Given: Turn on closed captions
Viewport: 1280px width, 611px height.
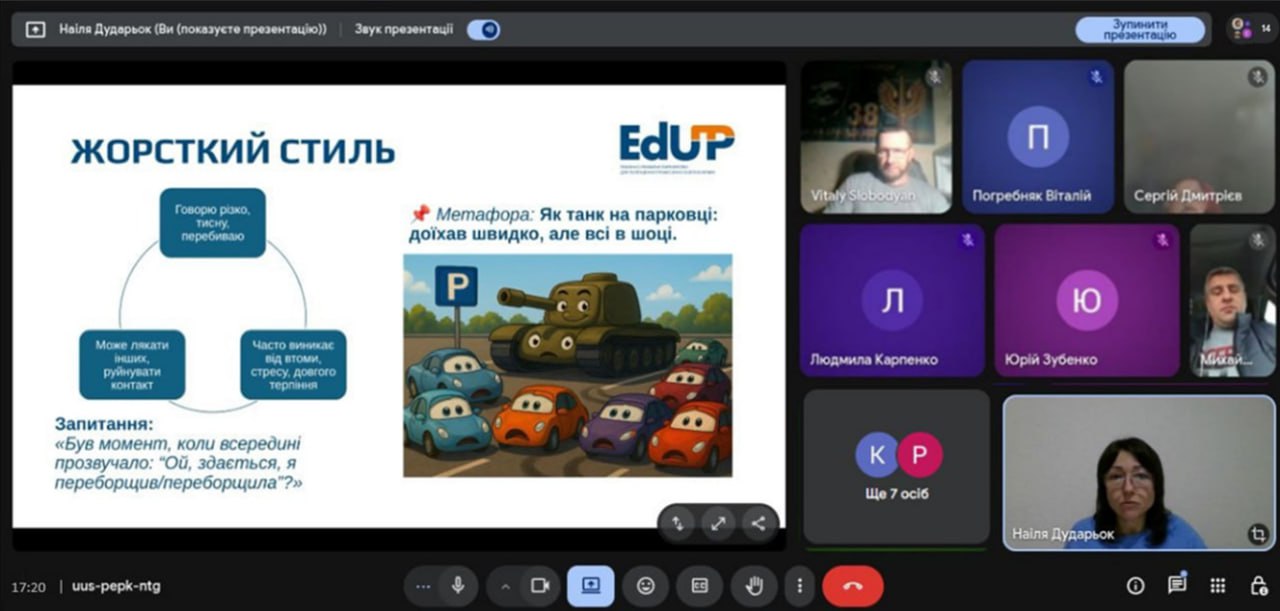Looking at the screenshot, I should coord(700,586).
